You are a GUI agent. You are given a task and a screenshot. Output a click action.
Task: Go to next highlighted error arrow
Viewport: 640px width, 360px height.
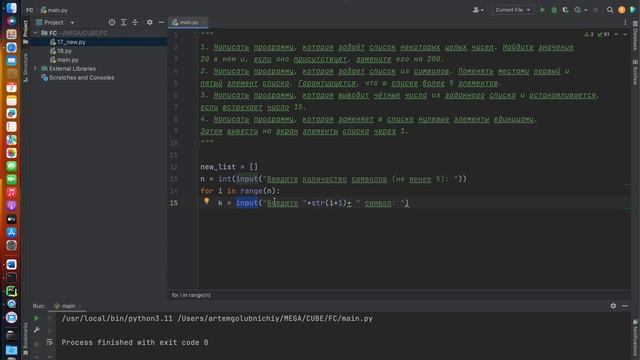point(625,35)
